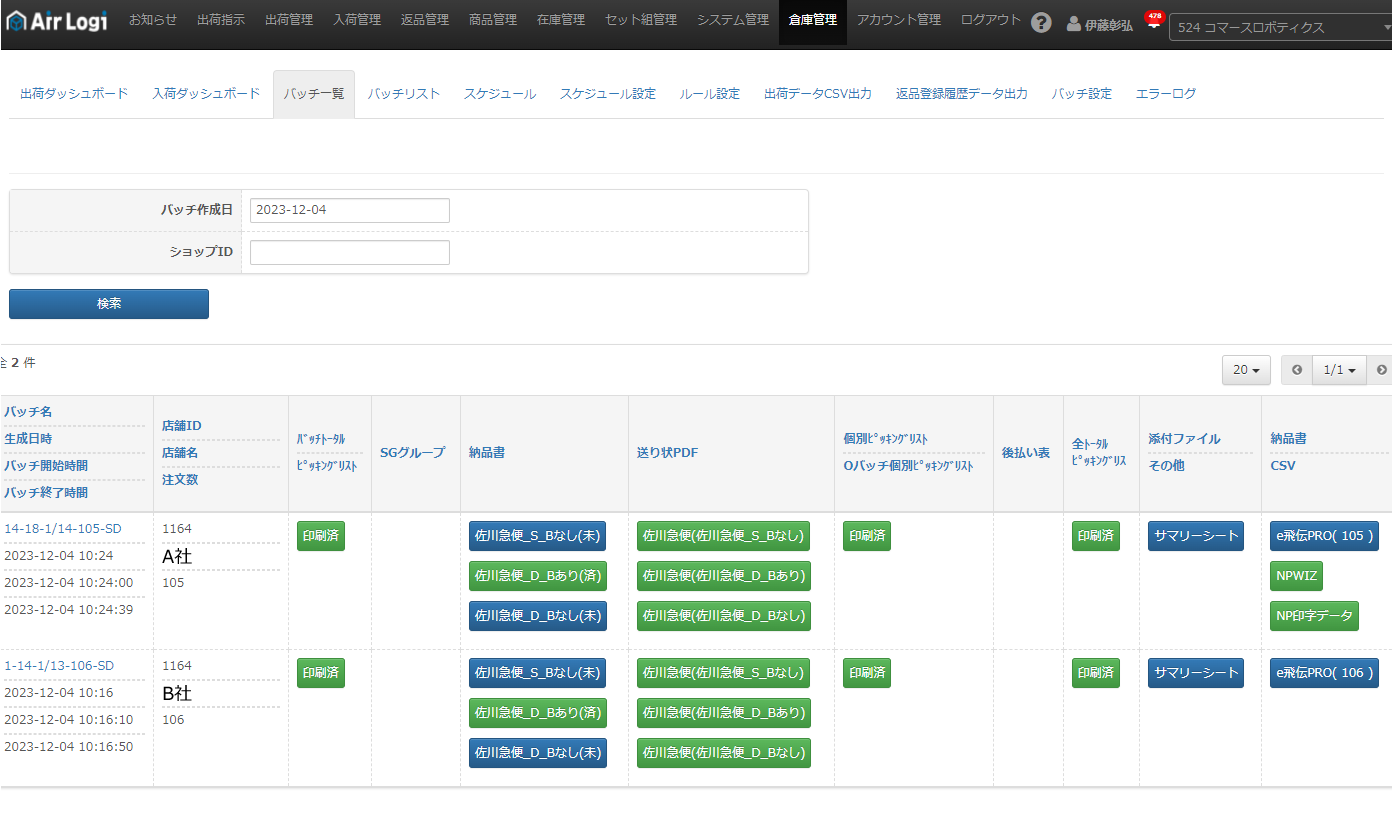
Task: Go to previous page arrow in pagination
Action: point(1296,370)
